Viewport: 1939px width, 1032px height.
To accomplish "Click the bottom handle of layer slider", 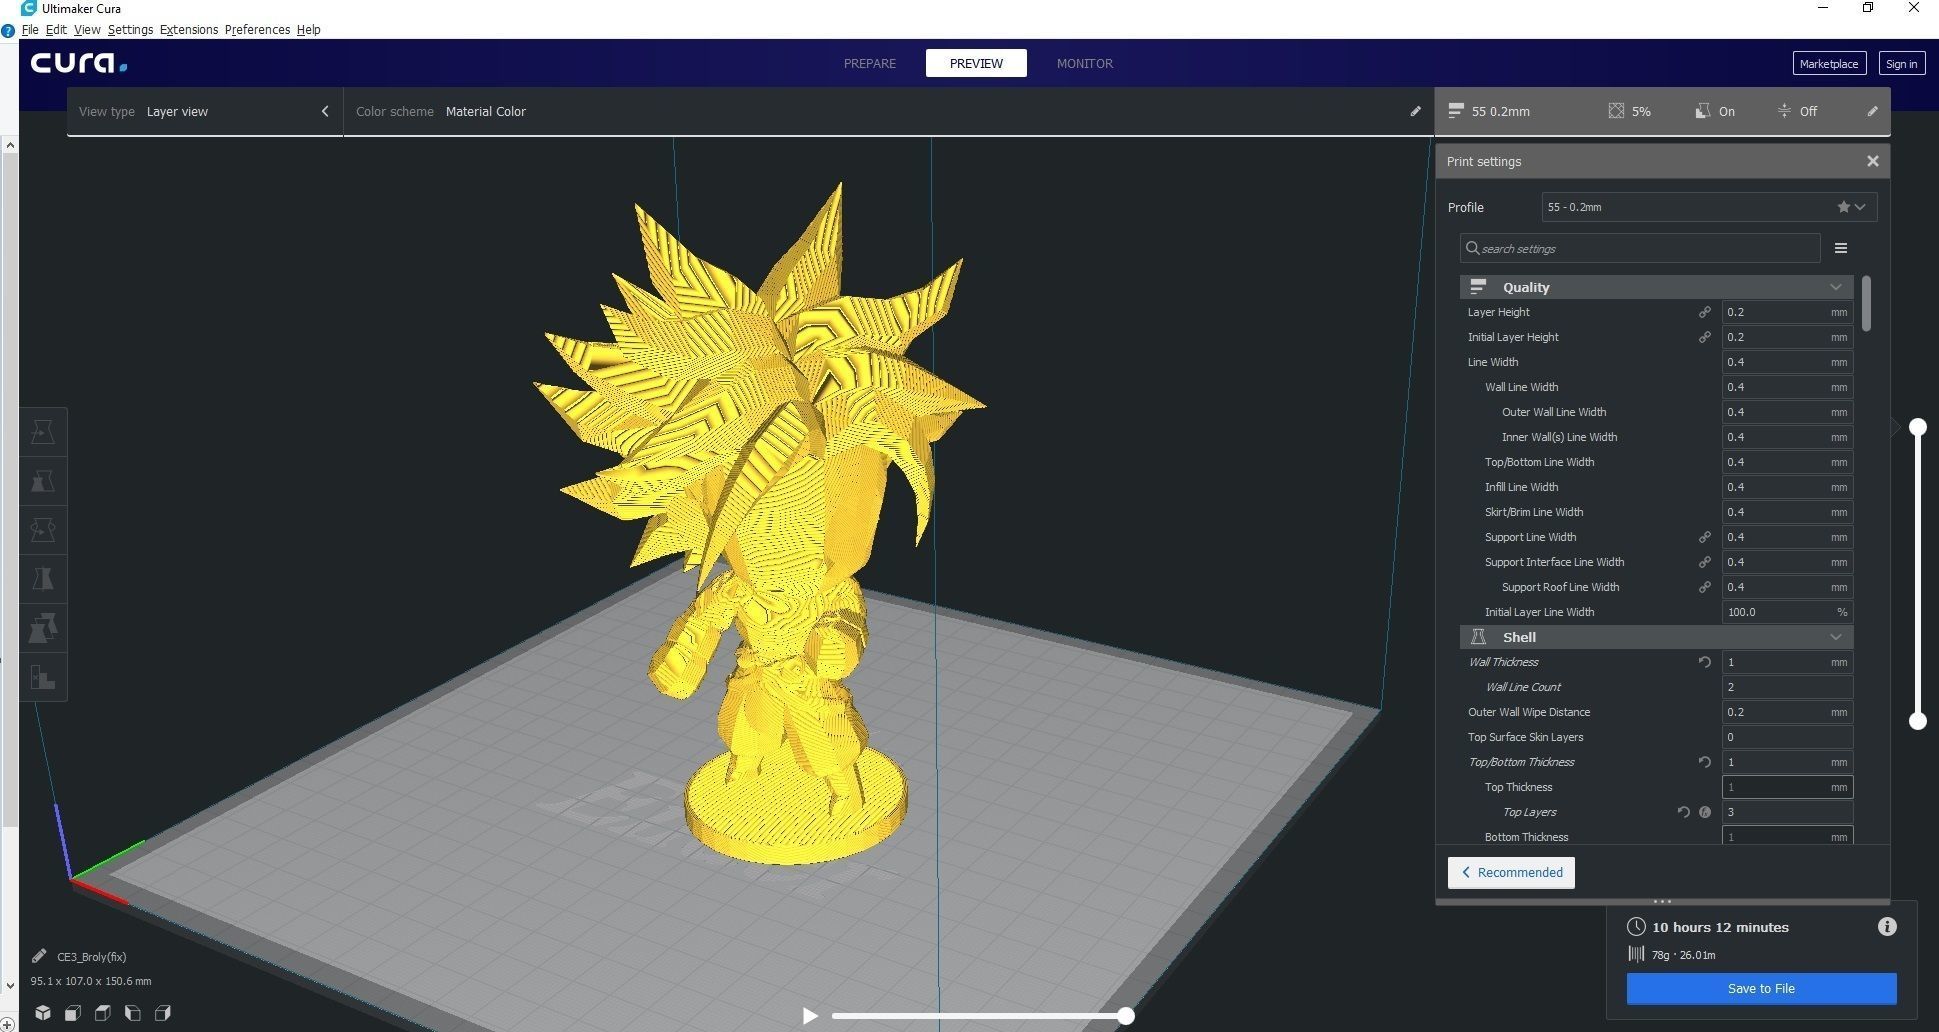I will click(x=1917, y=721).
